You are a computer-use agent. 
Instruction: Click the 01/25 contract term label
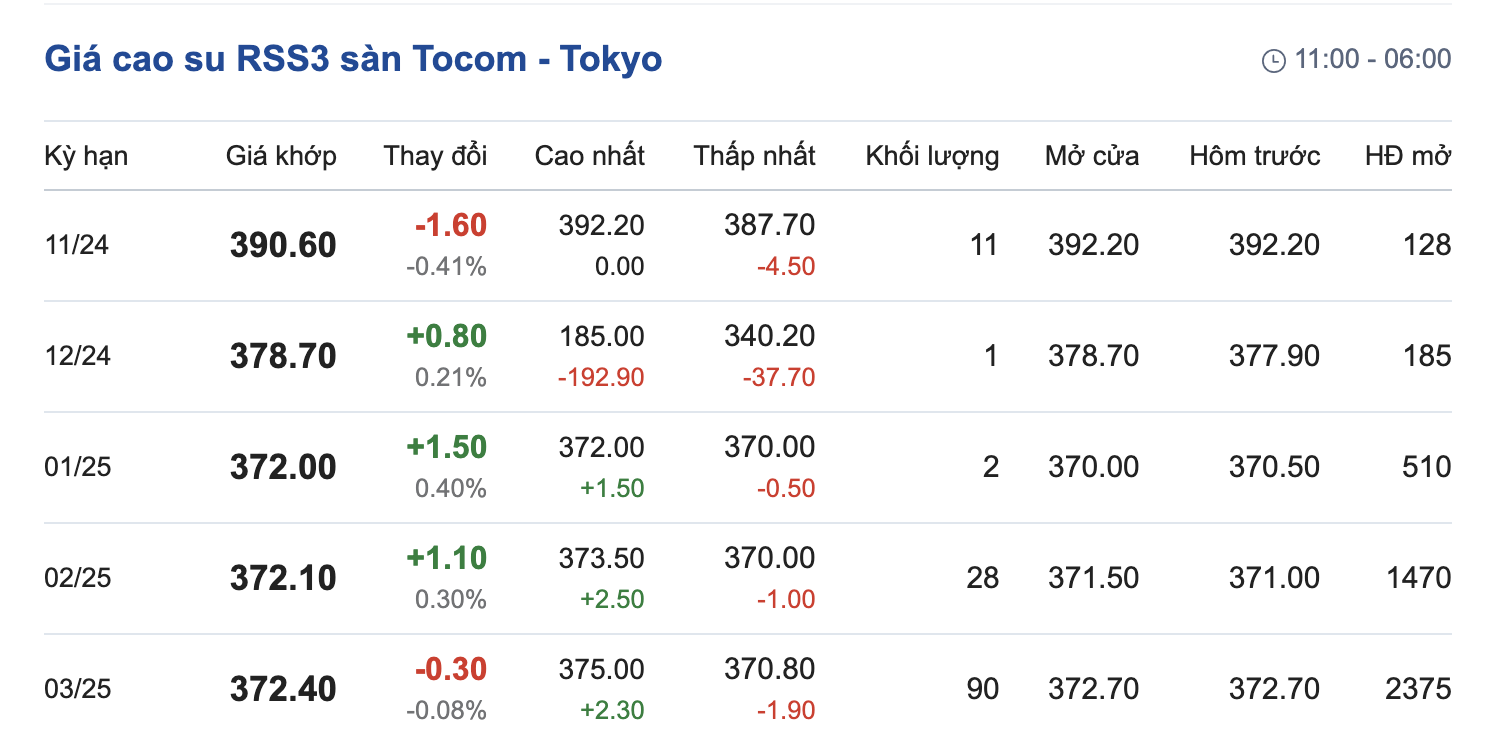pyautogui.click(x=77, y=467)
